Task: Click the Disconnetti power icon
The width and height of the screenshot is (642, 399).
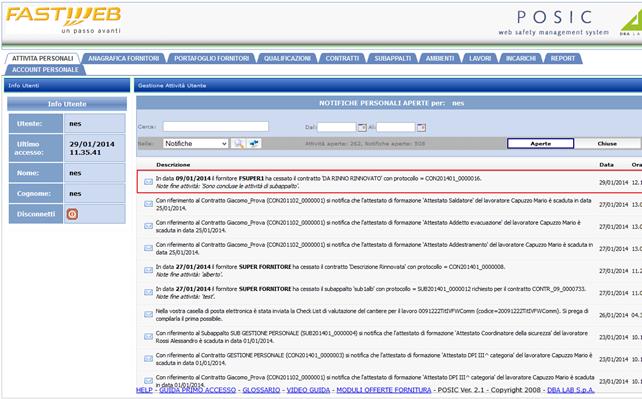Action: point(72,214)
